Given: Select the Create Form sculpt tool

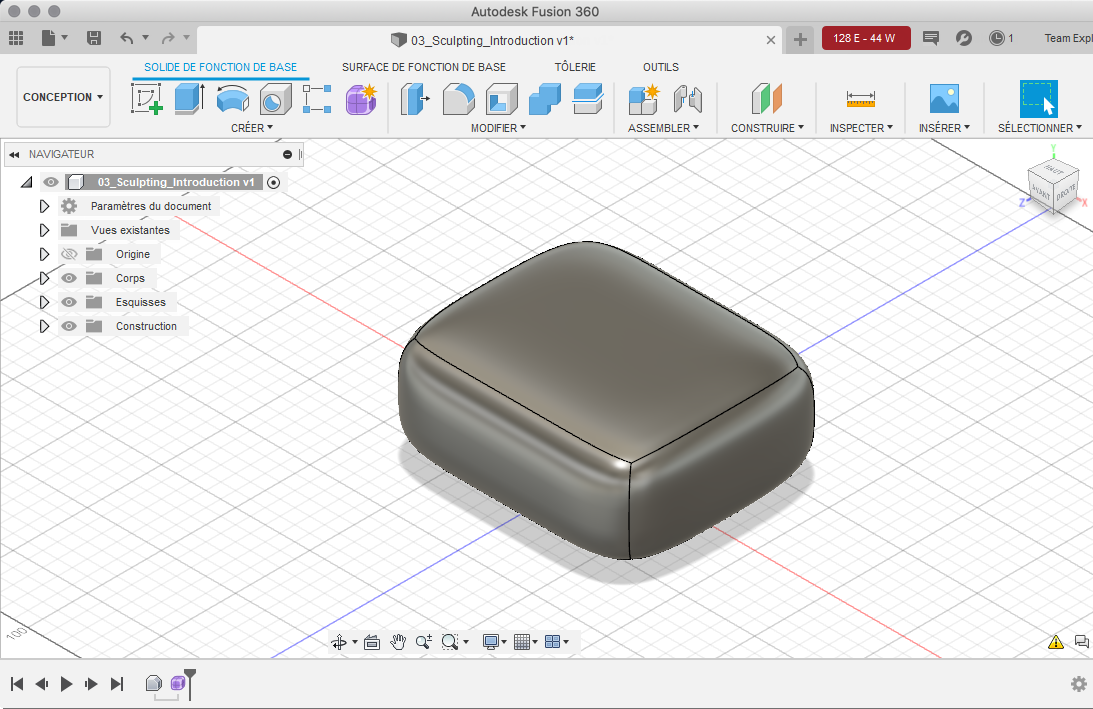Looking at the screenshot, I should pos(361,98).
